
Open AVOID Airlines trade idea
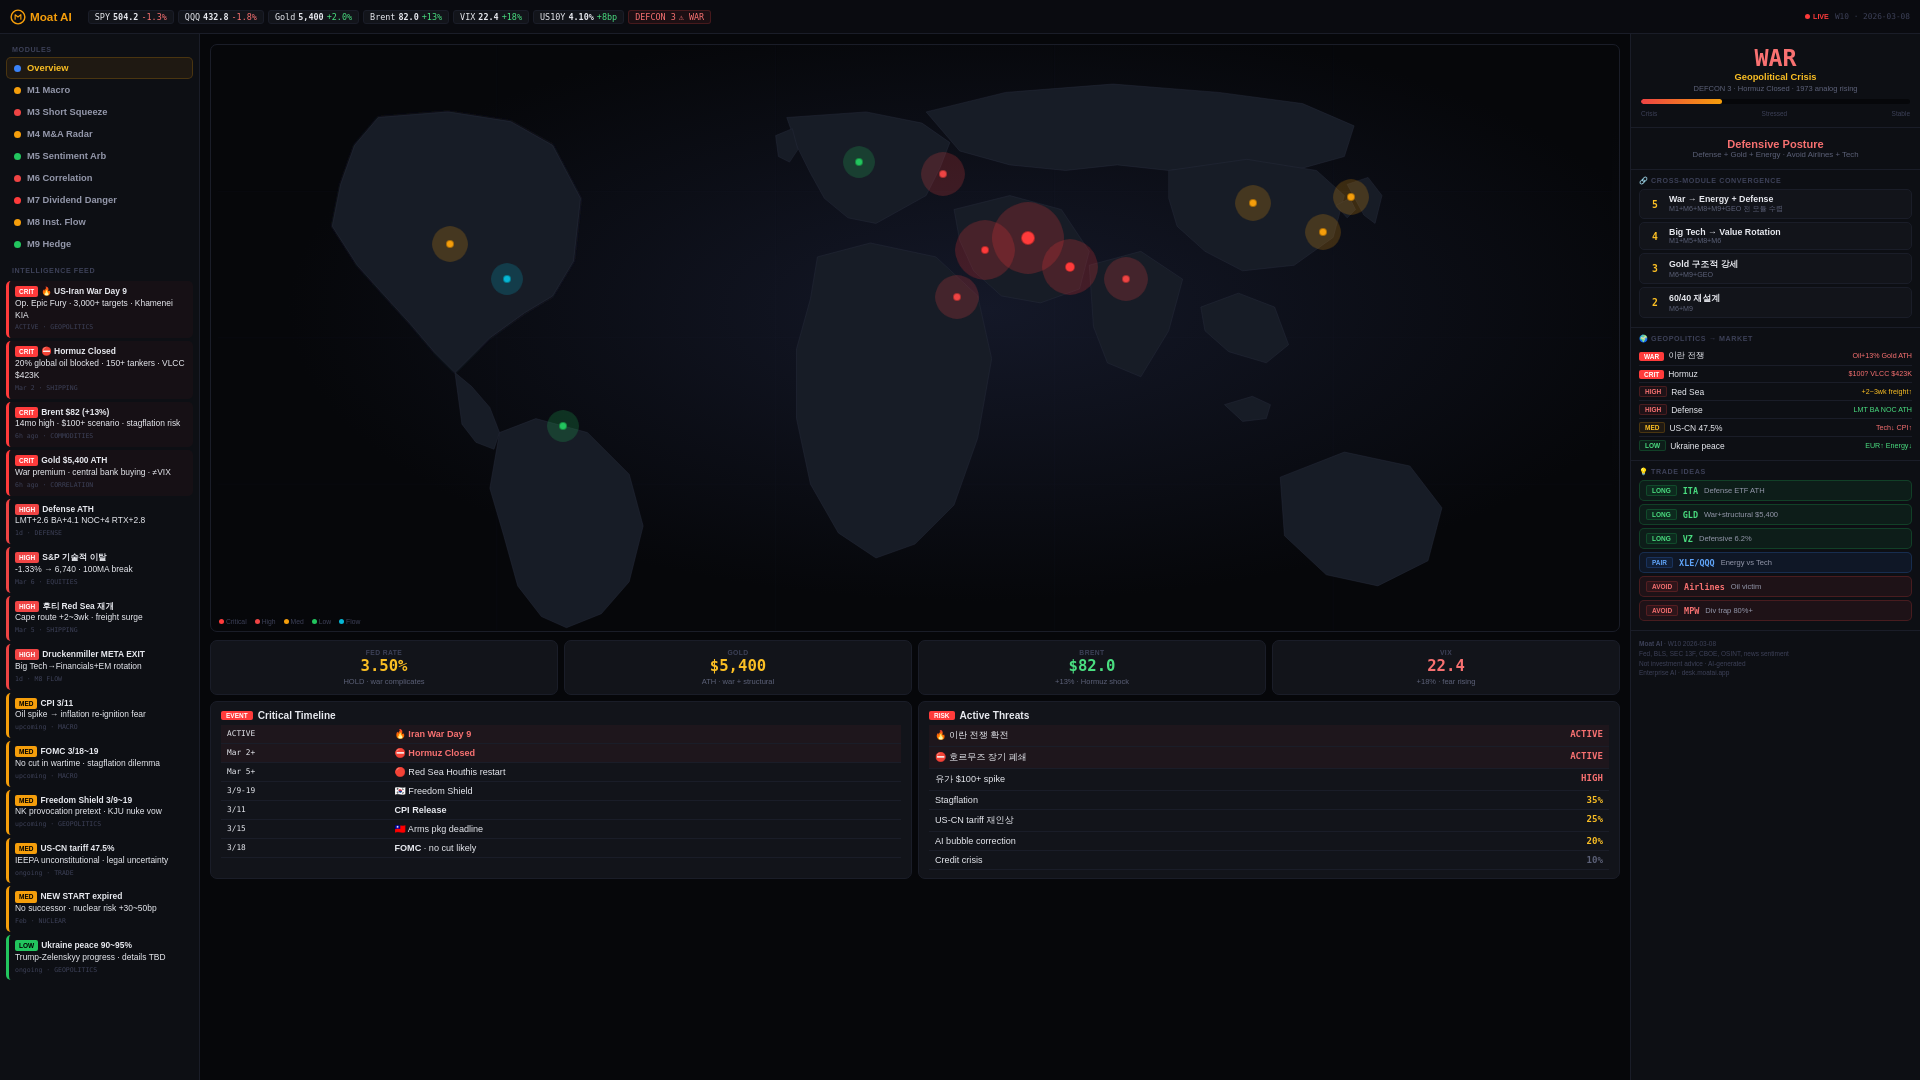coord(1775,587)
